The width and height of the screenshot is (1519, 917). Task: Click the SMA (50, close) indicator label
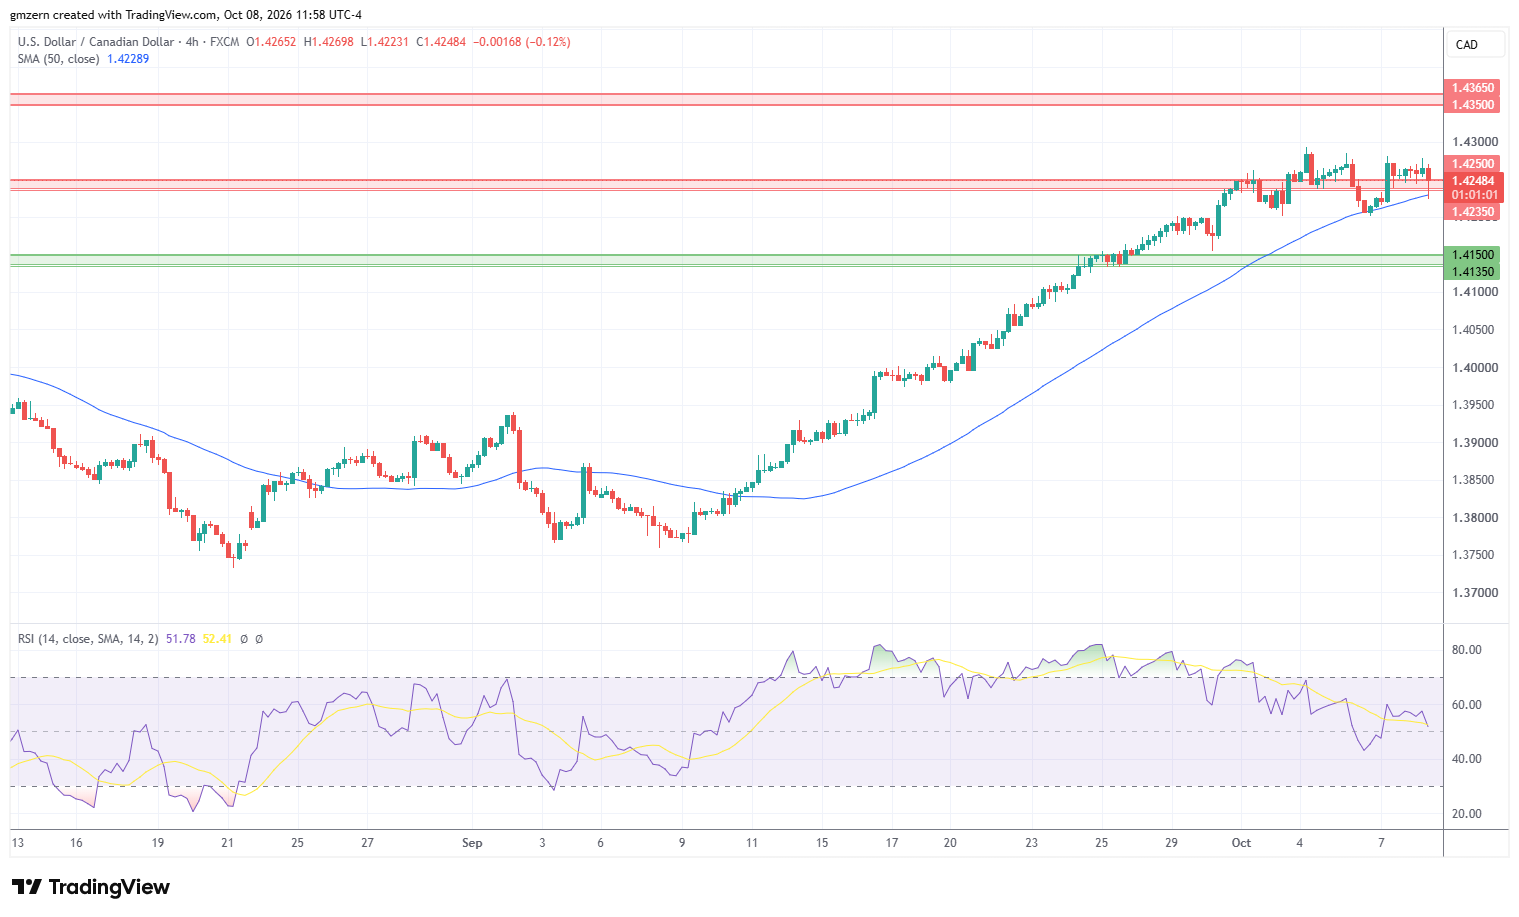coord(58,59)
